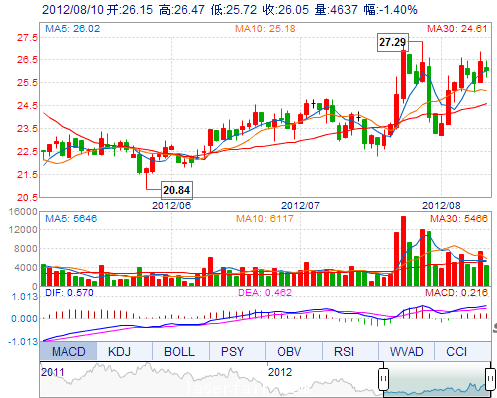Image resolution: width=497 pixels, height=398 pixels.
Task: Click the highlighted range in overview chart
Action: (437, 379)
